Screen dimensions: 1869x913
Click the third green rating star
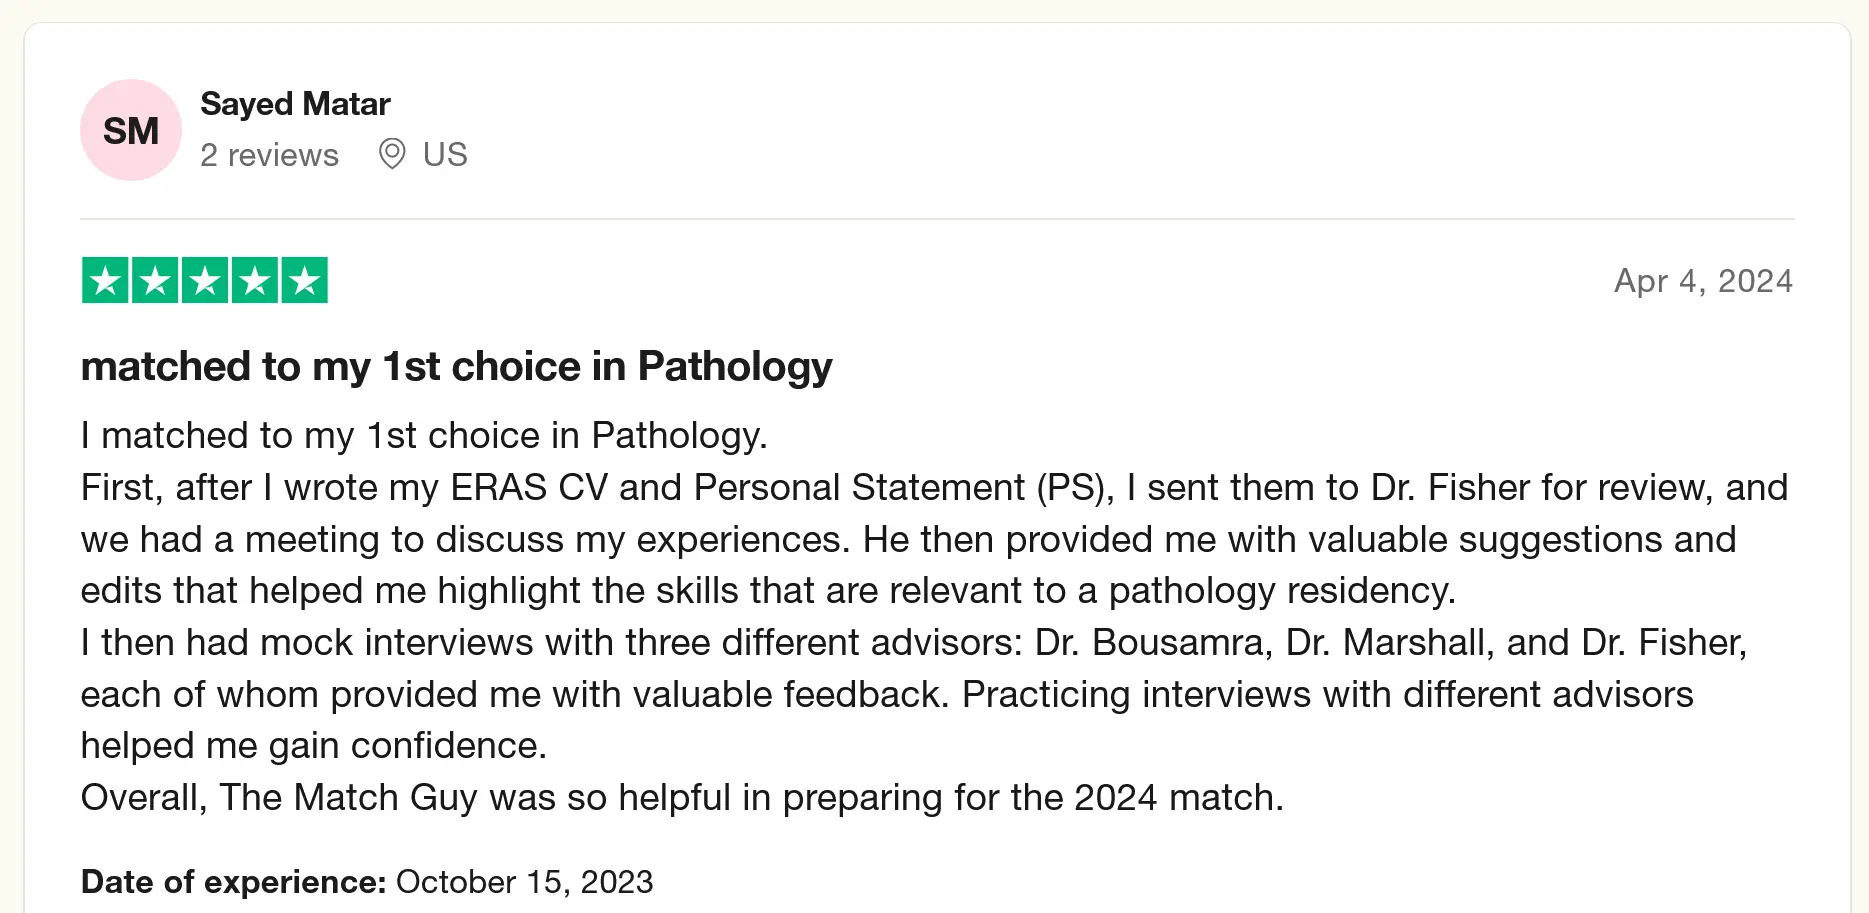tap(205, 280)
